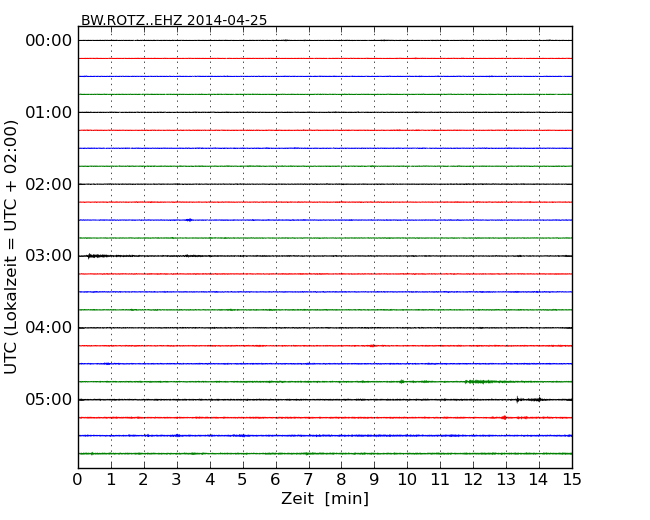Click x-axis tick label 13
Image resolution: width=650 pixels, height=520 pixels.
click(506, 480)
